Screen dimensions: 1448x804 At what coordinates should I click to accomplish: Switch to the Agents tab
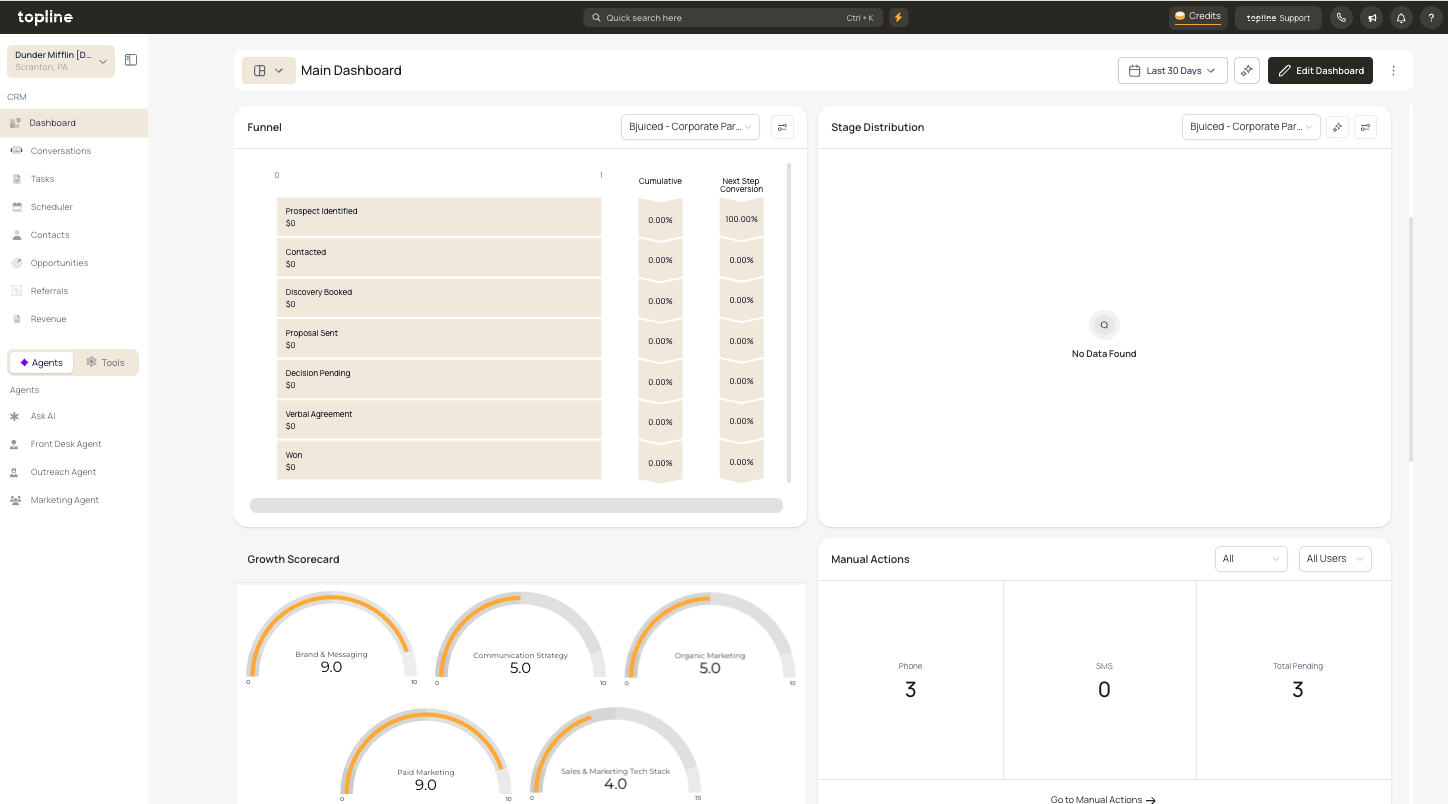click(41, 362)
